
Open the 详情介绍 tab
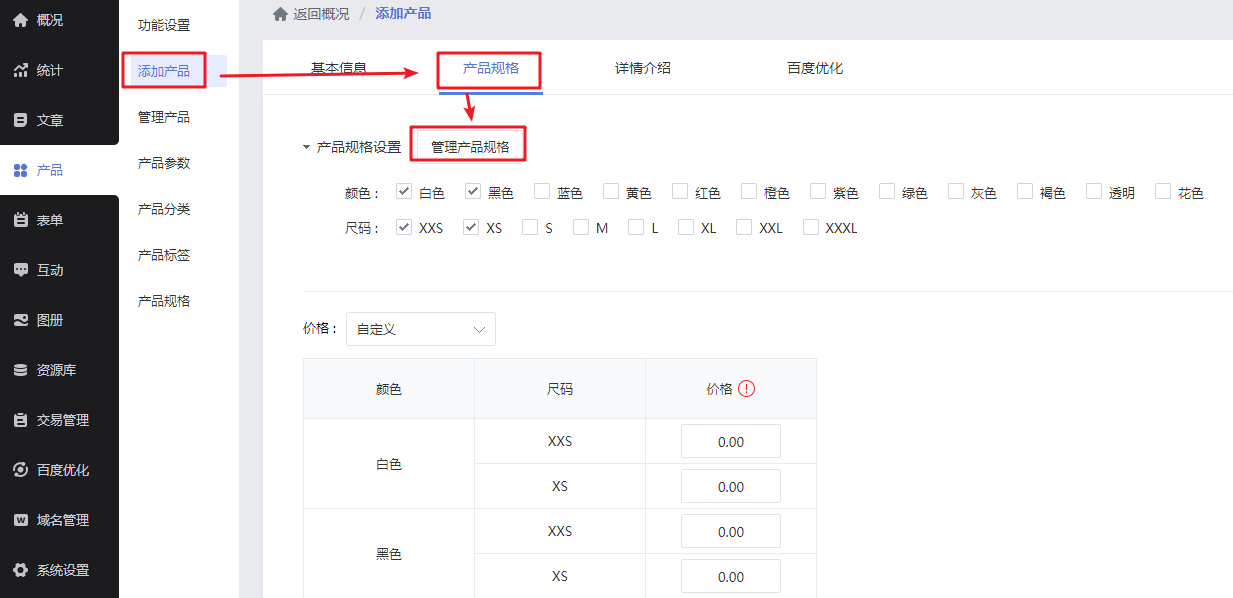point(643,68)
